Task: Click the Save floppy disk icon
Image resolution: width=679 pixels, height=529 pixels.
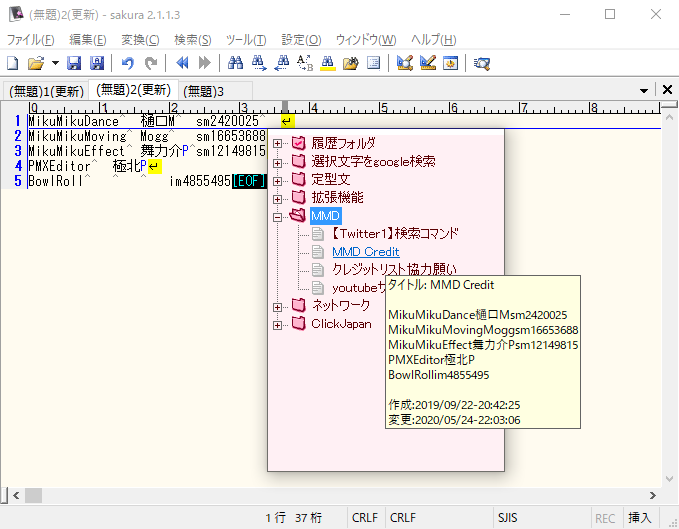Action: tap(74, 63)
